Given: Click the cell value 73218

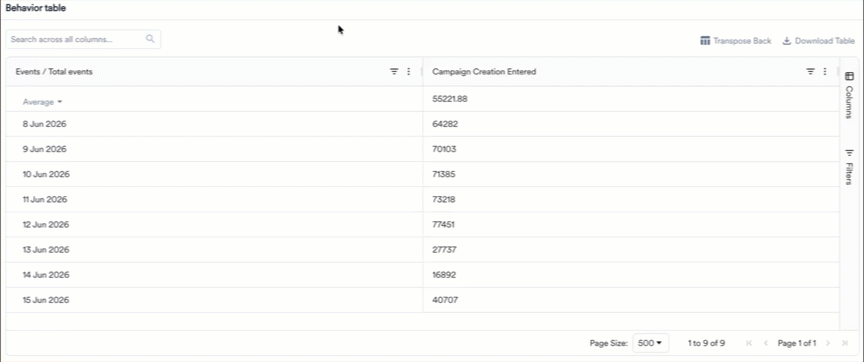Looking at the screenshot, I should point(444,199).
